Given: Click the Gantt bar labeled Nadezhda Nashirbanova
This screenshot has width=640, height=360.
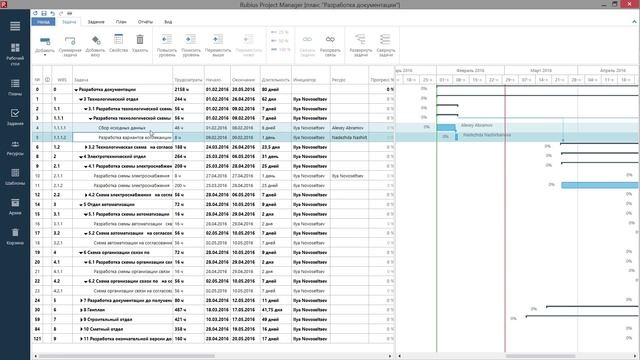Looking at the screenshot, I should pyautogui.click(x=456, y=137).
